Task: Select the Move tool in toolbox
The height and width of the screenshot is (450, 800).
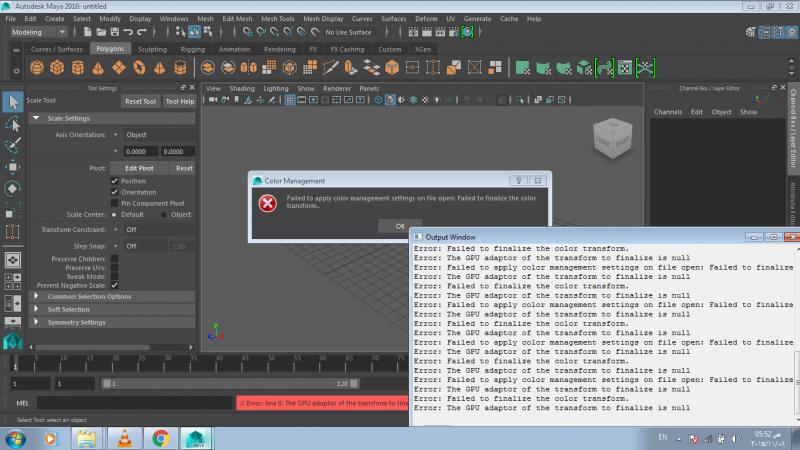Action: (13, 167)
